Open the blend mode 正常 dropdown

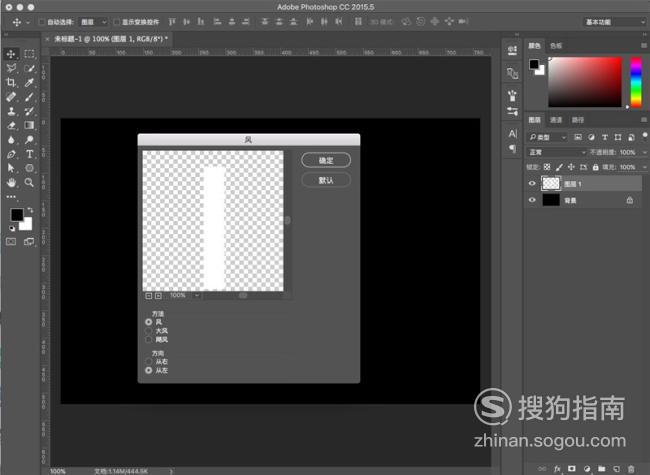tap(557, 152)
